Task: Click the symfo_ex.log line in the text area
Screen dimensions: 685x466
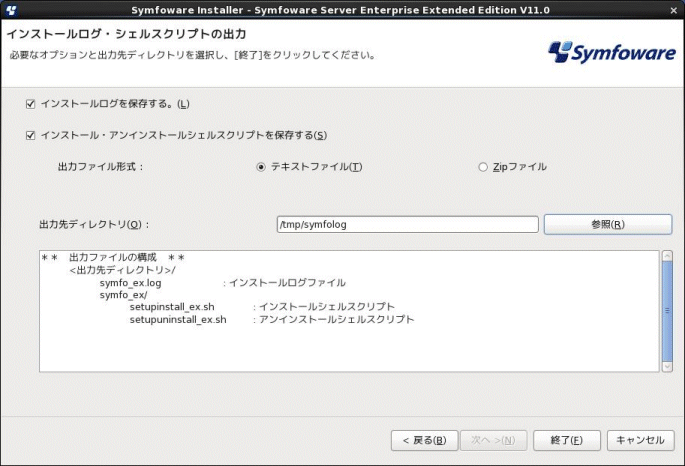Action: tap(130, 283)
